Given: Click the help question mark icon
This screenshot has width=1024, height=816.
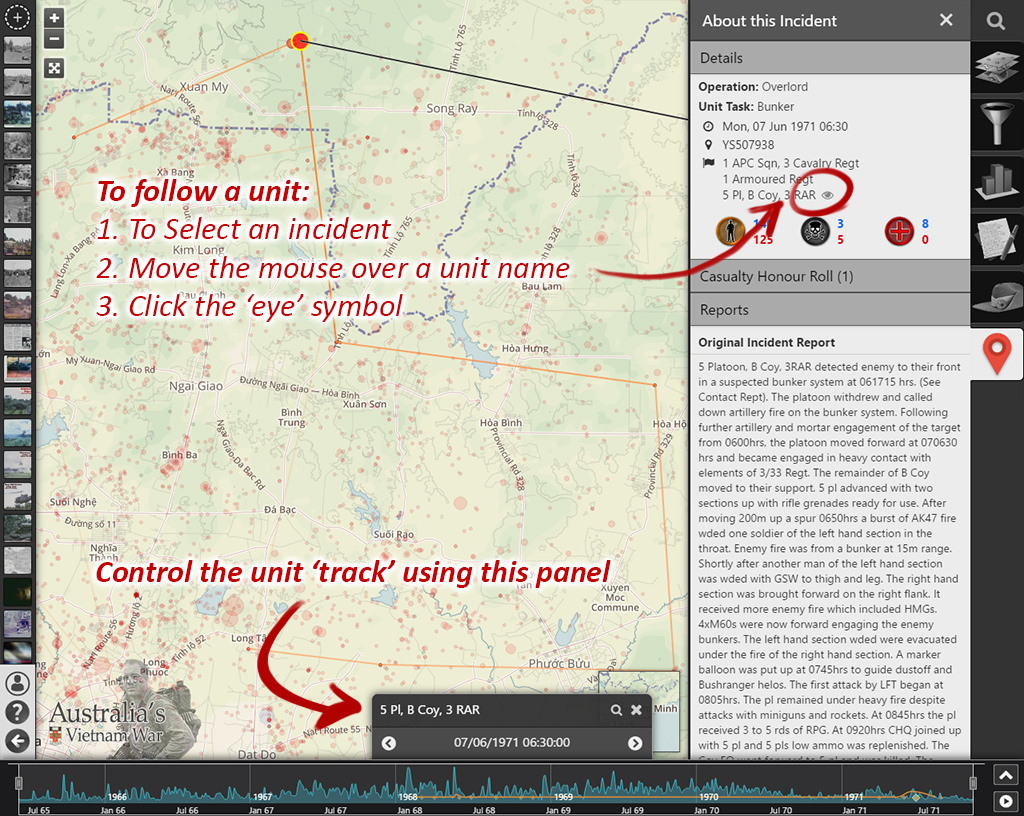Looking at the screenshot, I should click(17, 712).
